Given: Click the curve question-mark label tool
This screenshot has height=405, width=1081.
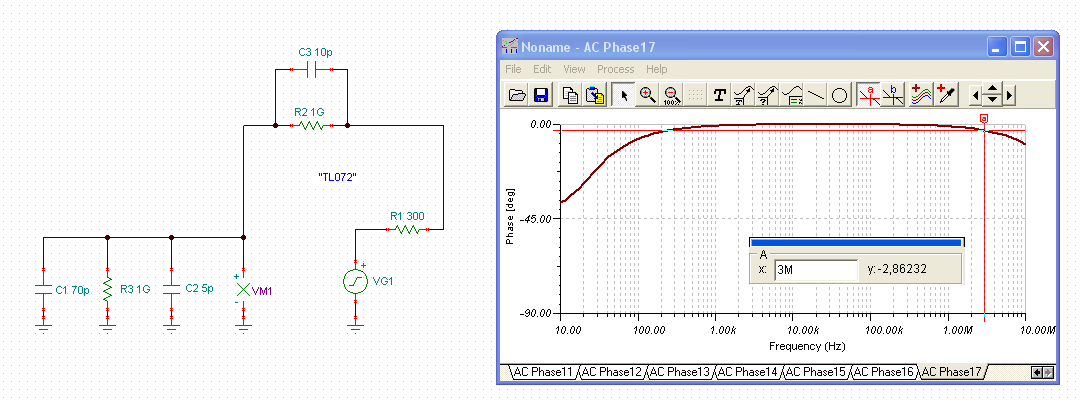Looking at the screenshot, I should pos(767,95).
